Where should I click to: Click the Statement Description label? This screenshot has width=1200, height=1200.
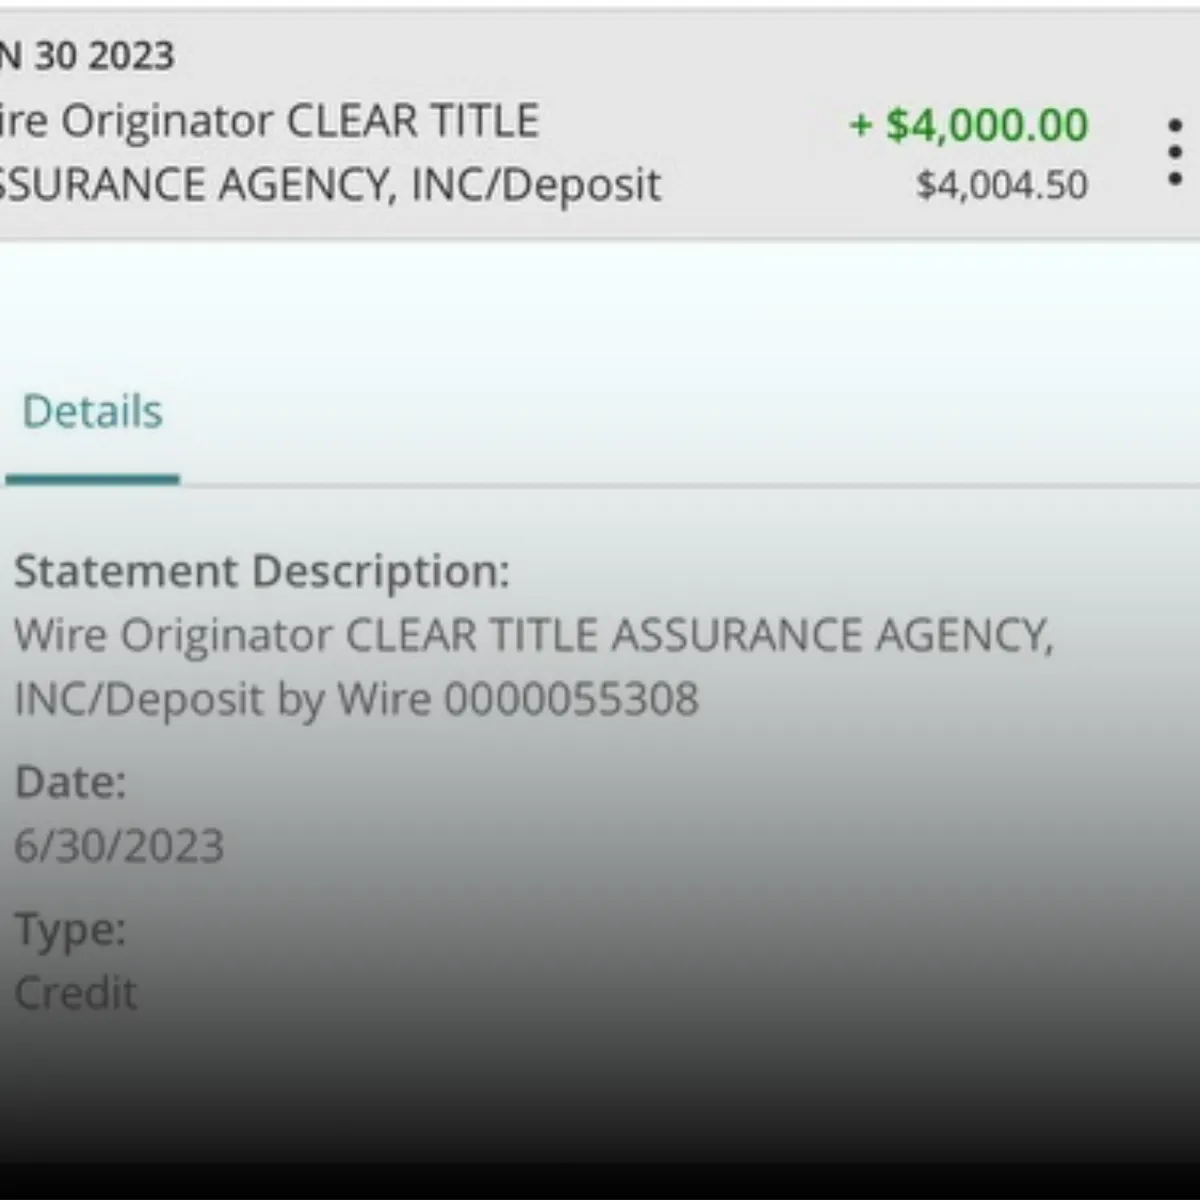[262, 571]
